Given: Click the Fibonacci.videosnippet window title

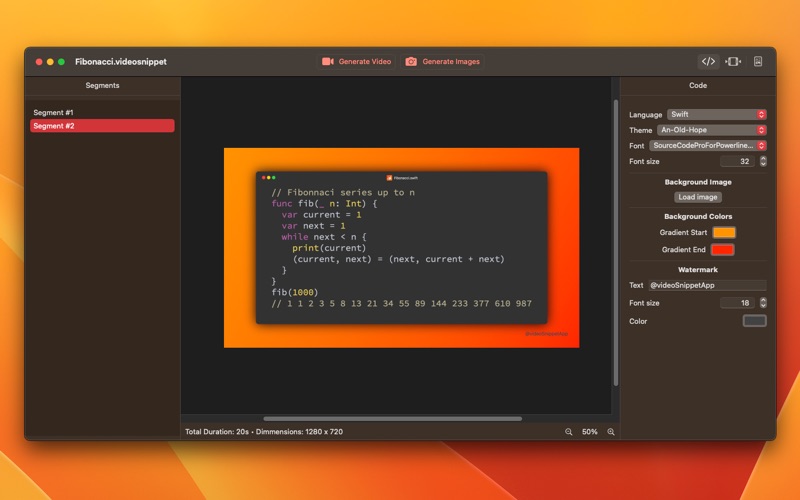Looking at the screenshot, I should 121,62.
